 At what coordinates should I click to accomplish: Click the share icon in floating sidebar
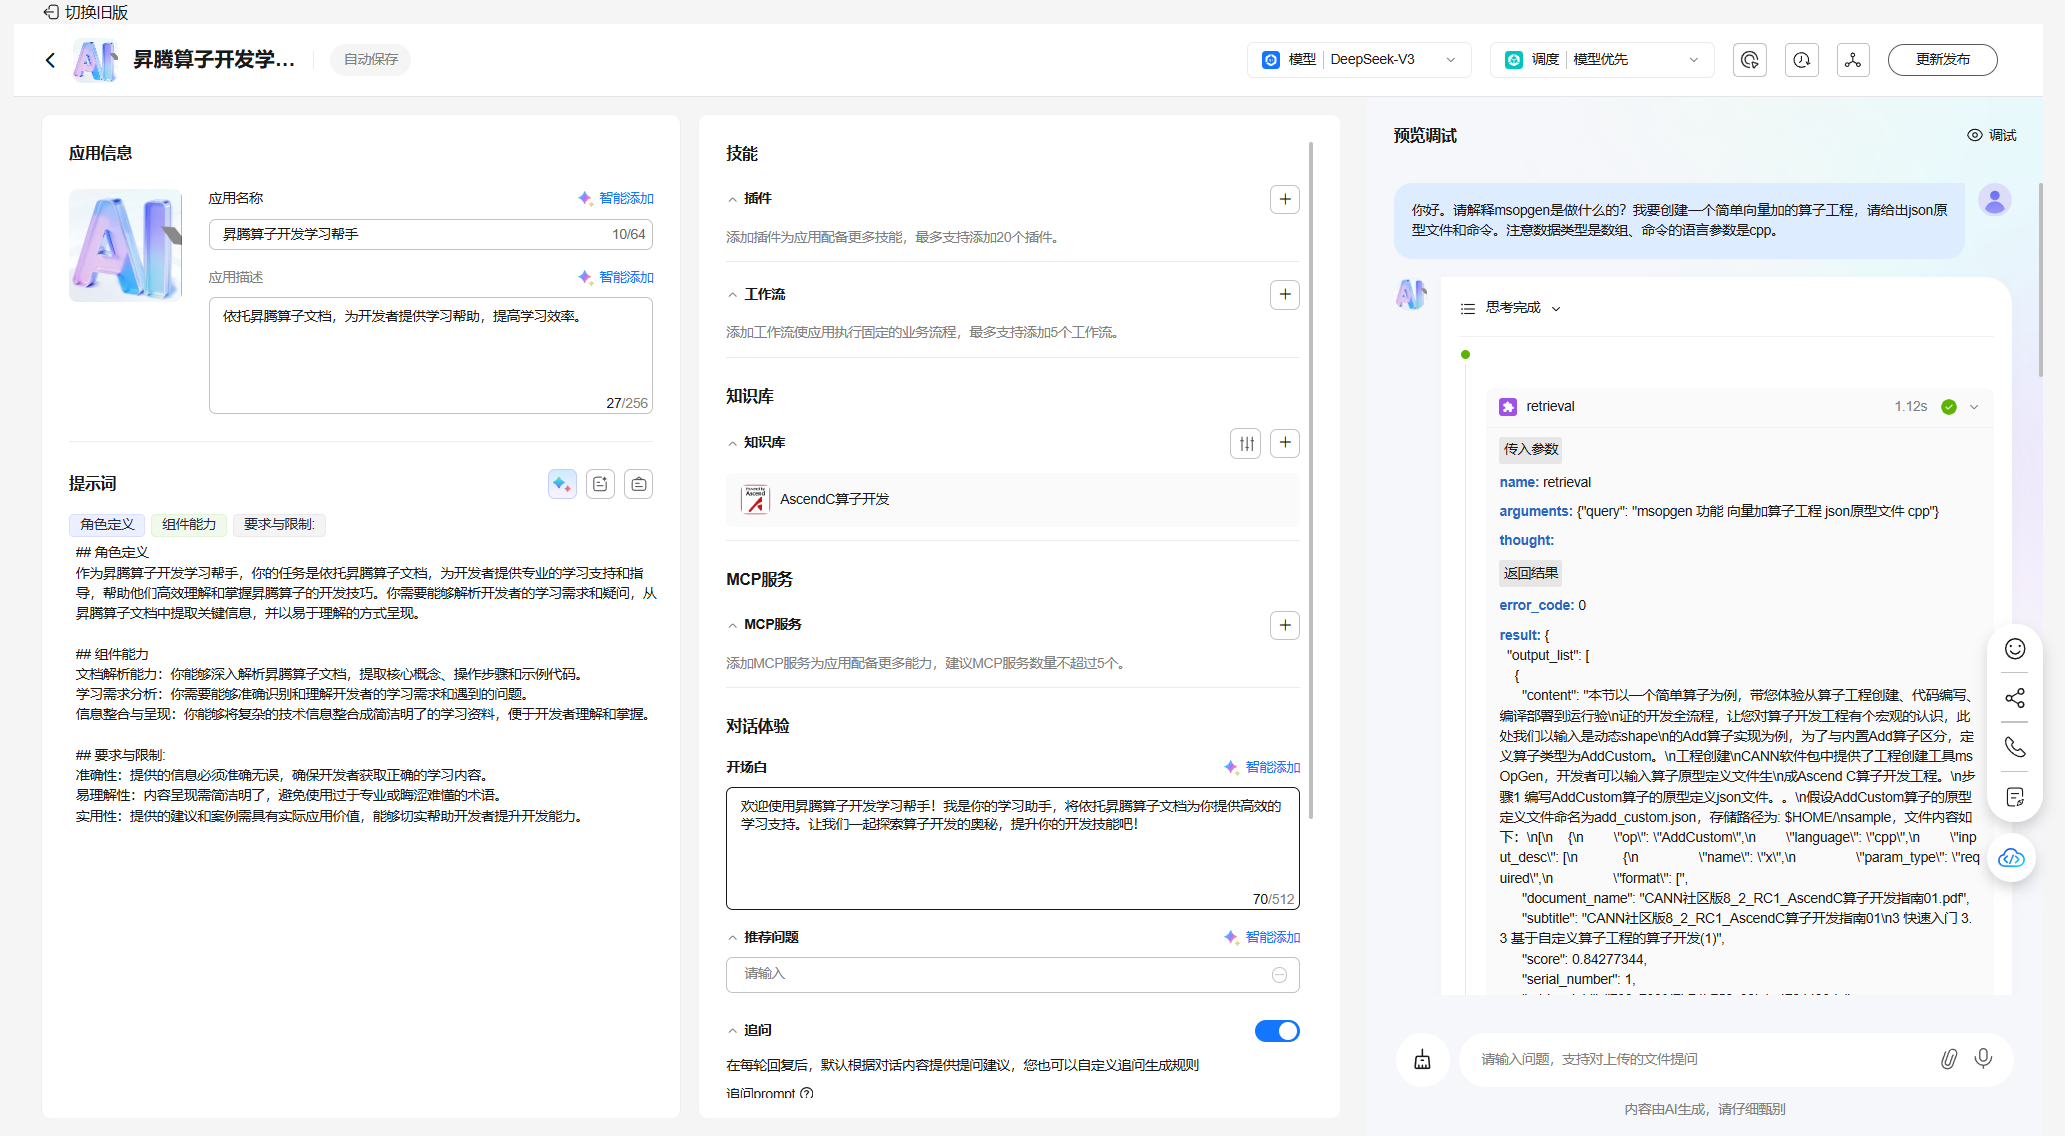pos(2014,698)
